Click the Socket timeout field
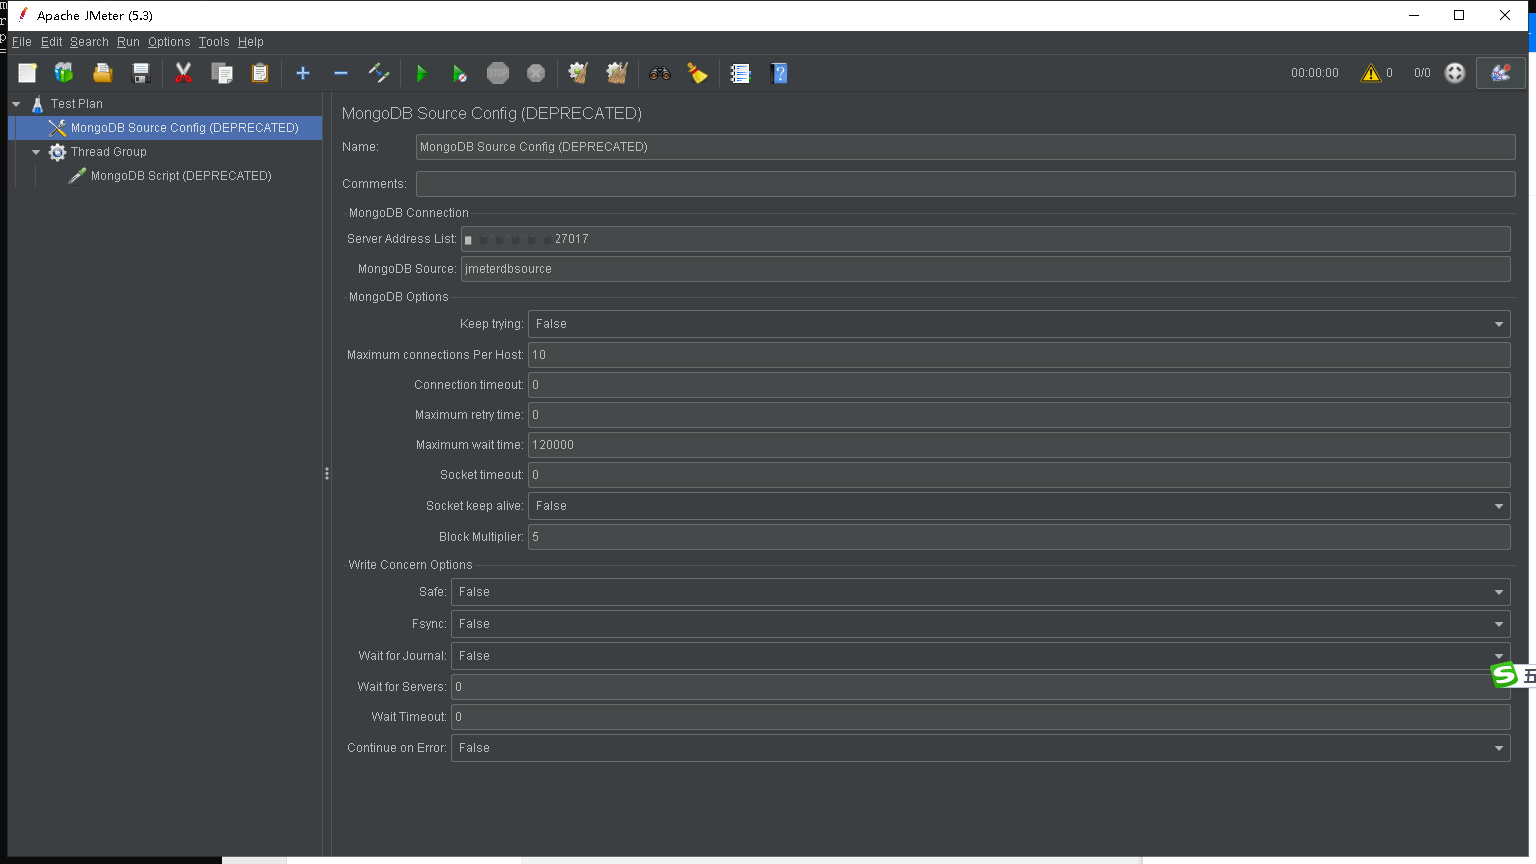 point(1019,475)
